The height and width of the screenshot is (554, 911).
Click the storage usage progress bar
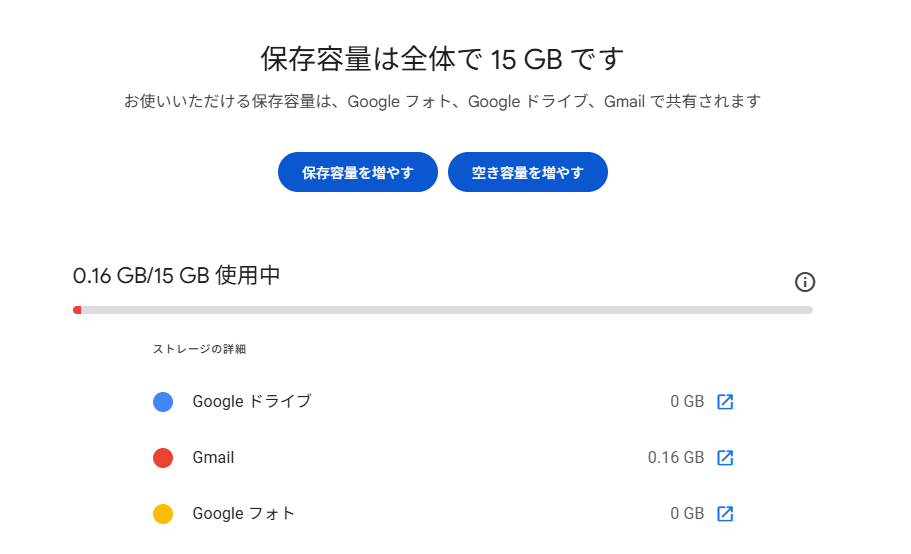(442, 310)
